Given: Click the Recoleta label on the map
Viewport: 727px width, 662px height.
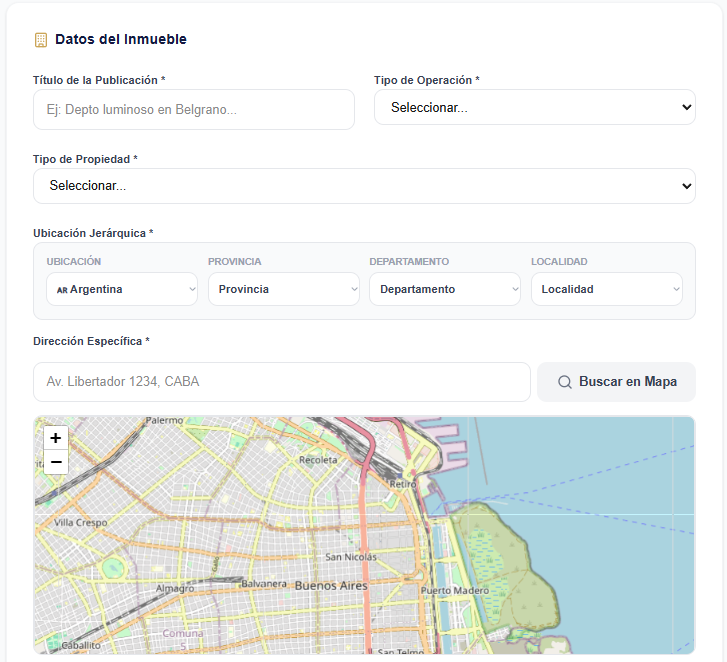Looking at the screenshot, I should click(x=318, y=460).
